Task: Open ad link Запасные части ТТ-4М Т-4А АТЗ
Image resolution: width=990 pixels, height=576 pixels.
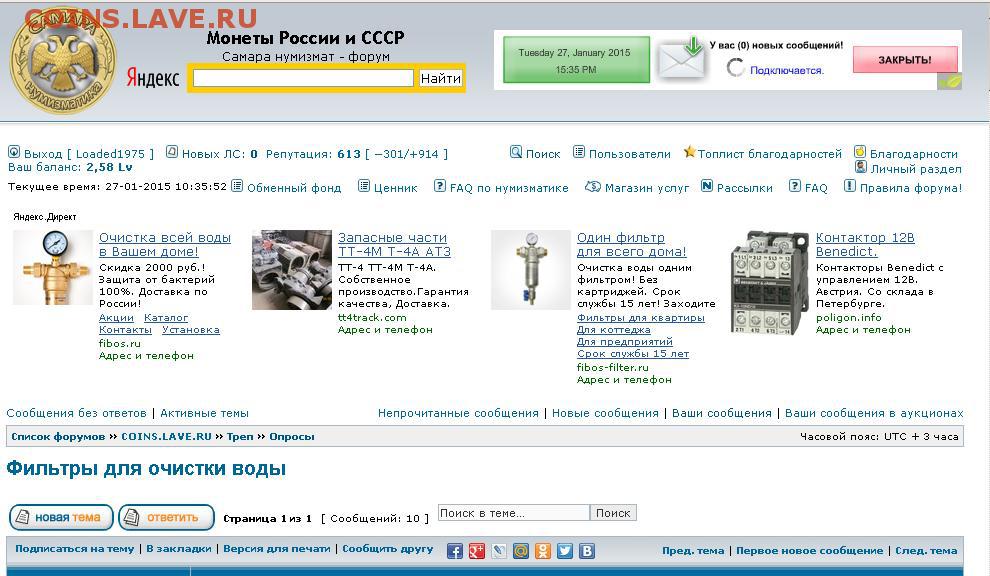Action: (x=395, y=244)
